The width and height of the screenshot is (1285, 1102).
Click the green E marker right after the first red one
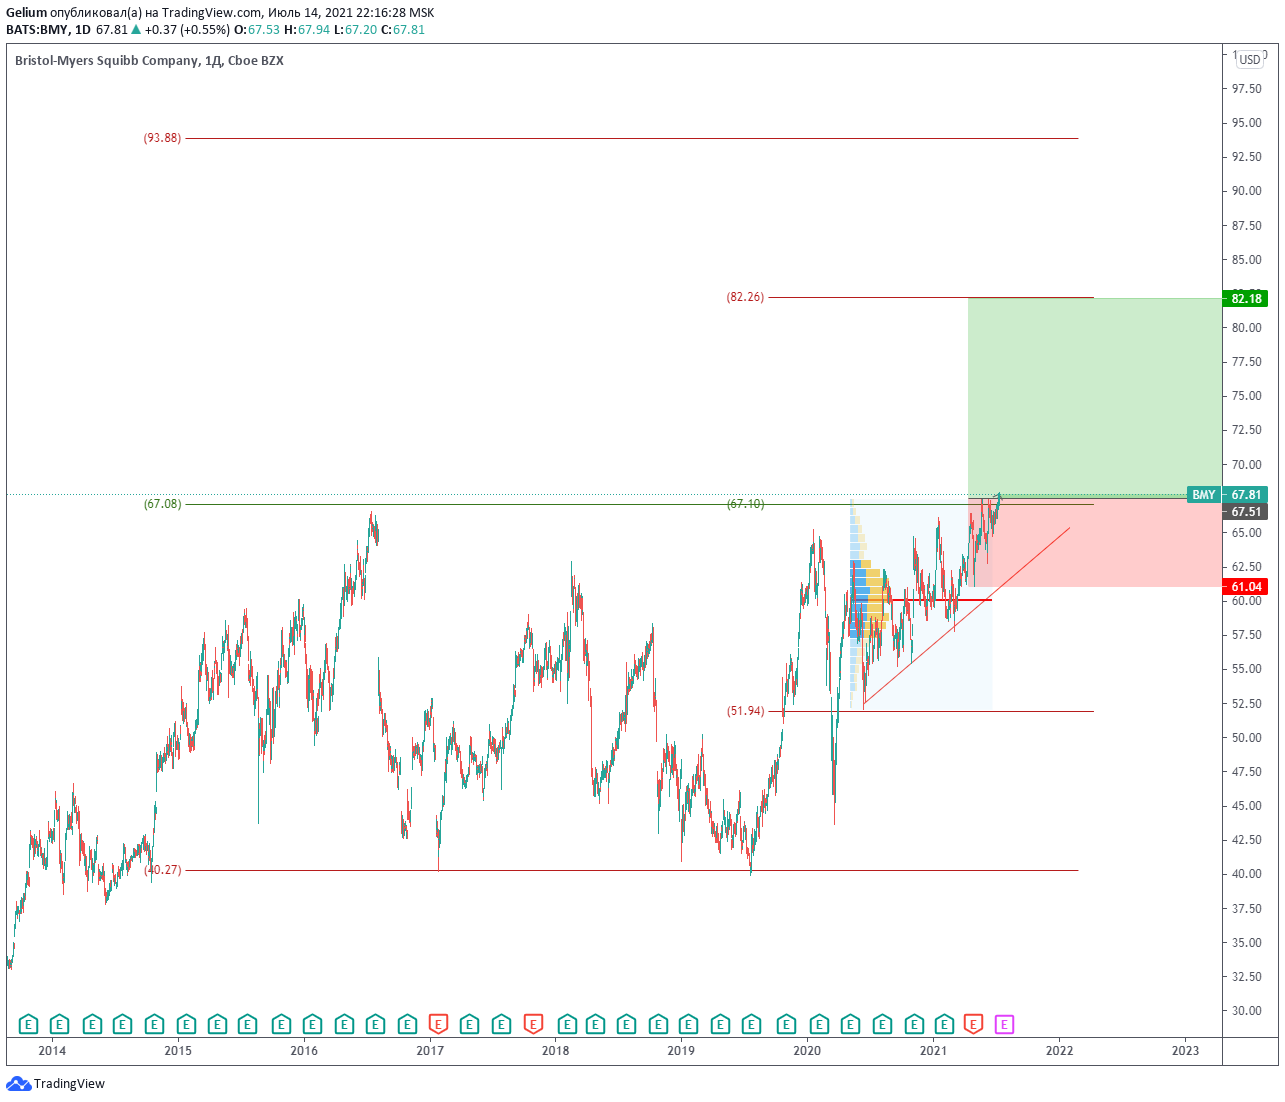(469, 1024)
